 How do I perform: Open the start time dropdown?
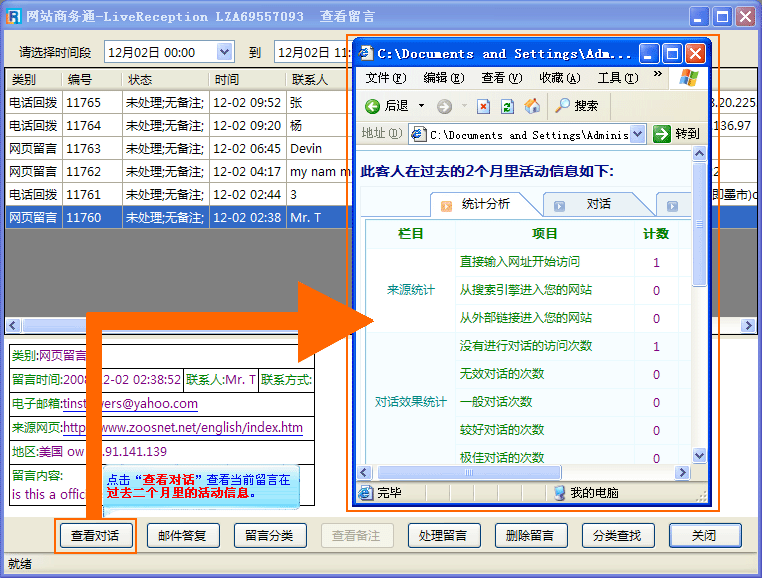(224, 52)
